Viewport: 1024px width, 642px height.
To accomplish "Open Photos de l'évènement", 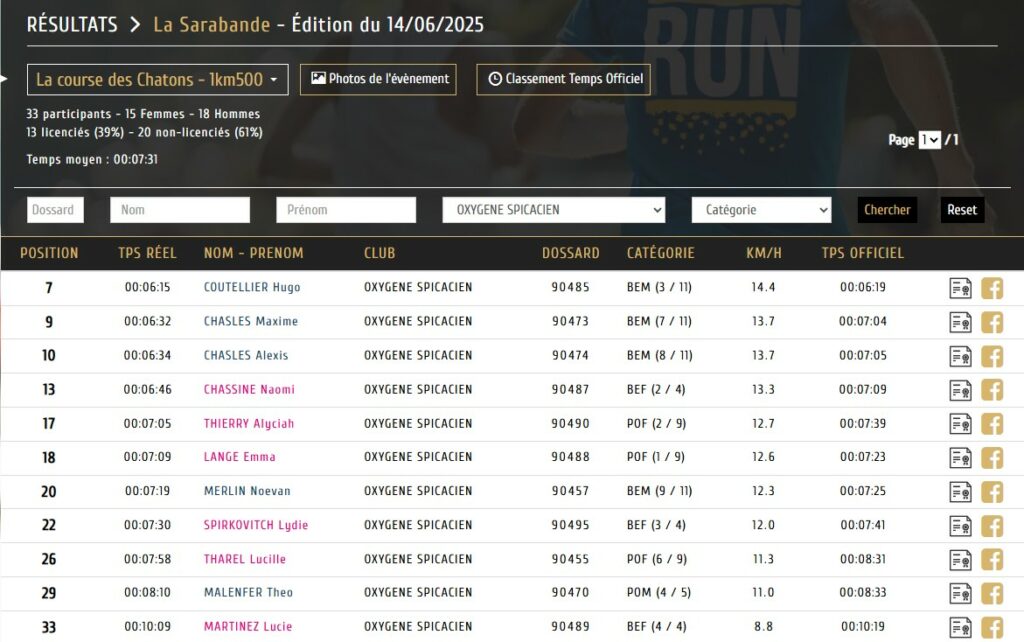I will click(378, 79).
